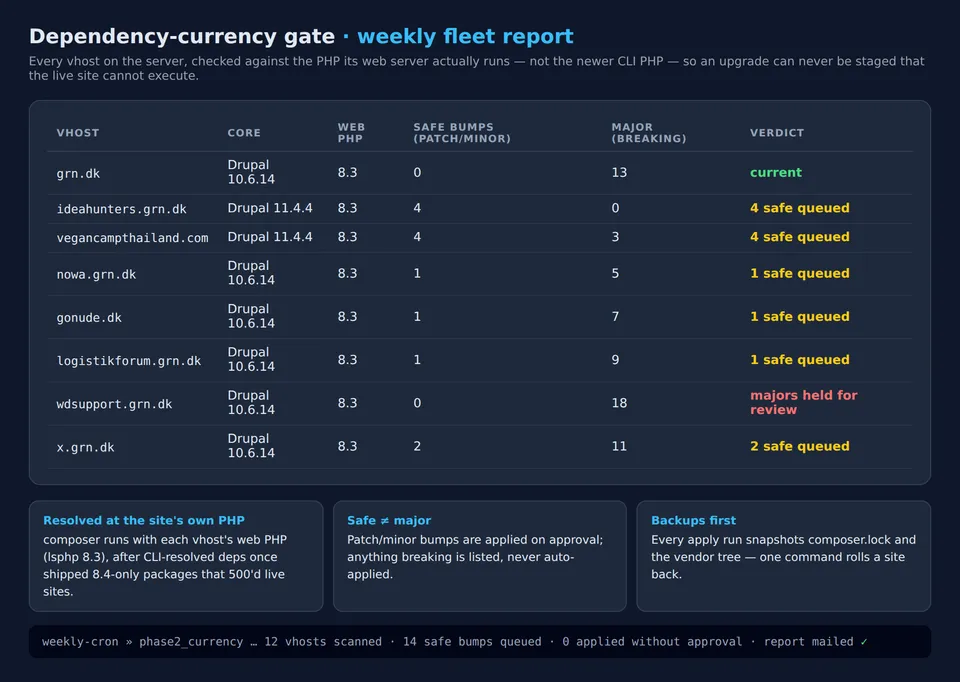Click the 'Safe ≠ major' card heading
Viewport: 960px width, 682px height.
(x=389, y=520)
